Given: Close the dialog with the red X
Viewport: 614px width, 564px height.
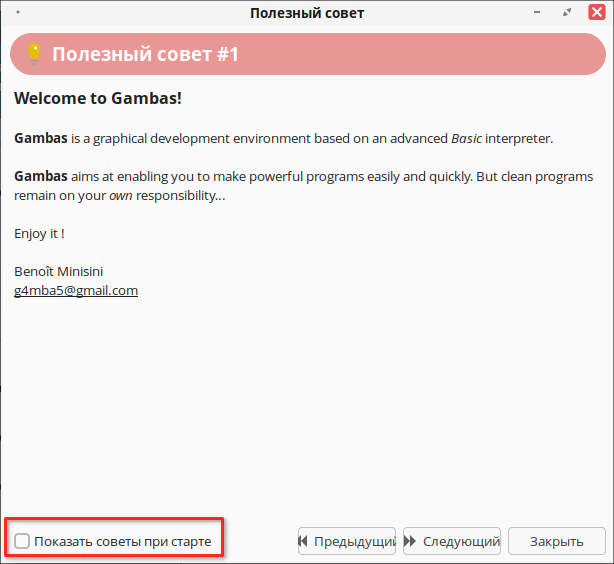Looking at the screenshot, I should coord(596,13).
